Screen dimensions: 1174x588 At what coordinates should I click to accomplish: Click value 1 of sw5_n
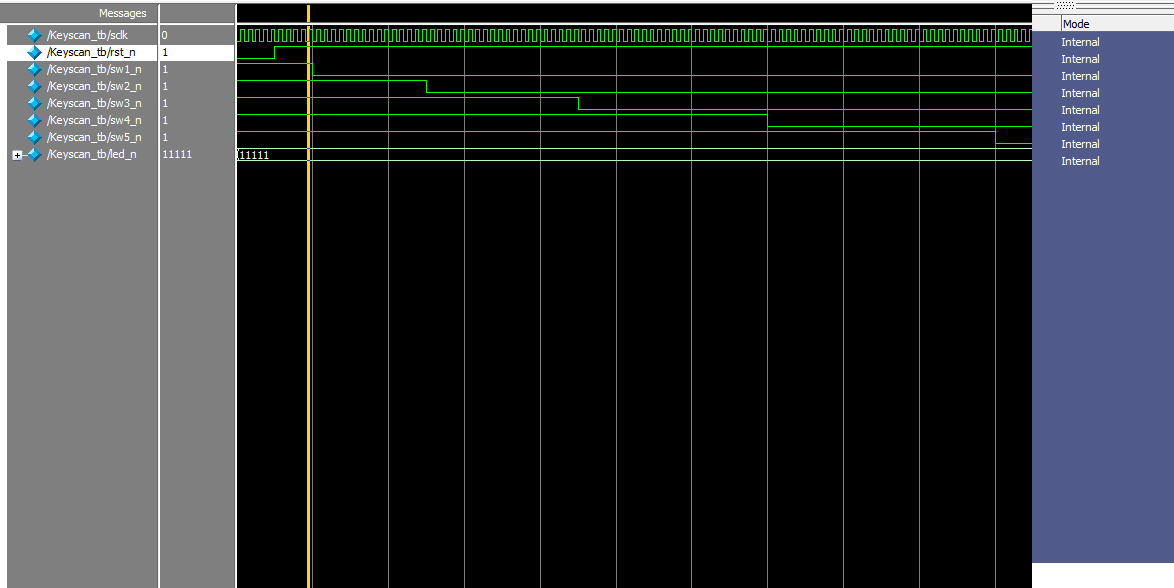[x=165, y=137]
